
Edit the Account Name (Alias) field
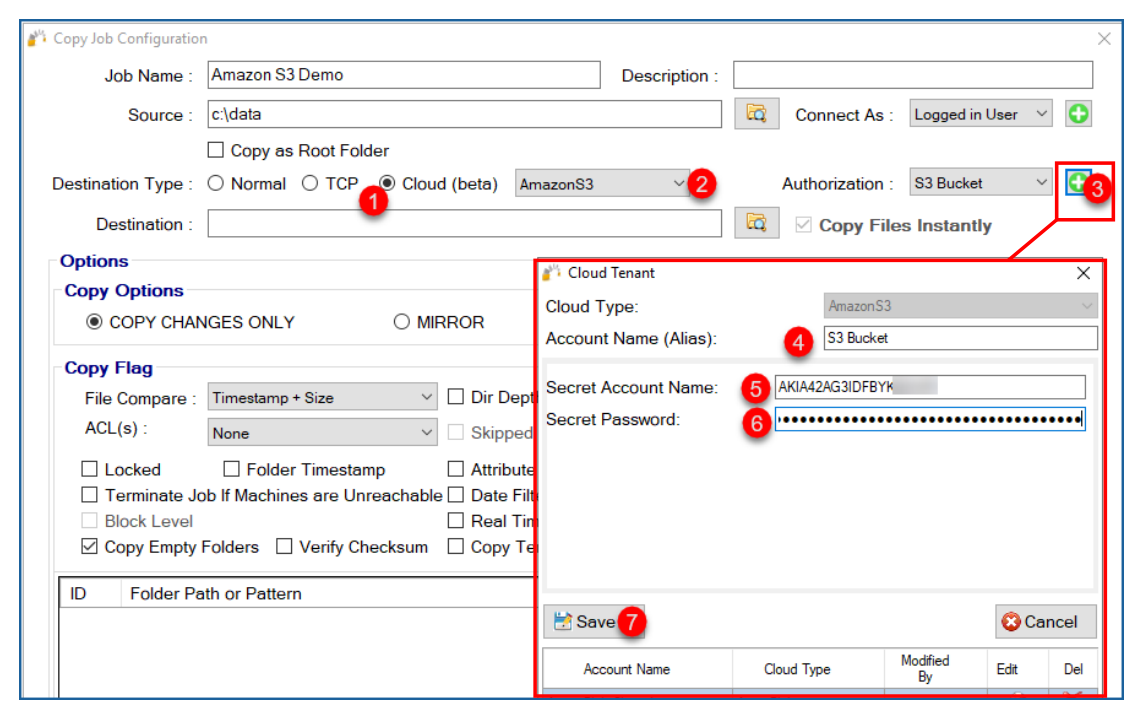(960, 338)
